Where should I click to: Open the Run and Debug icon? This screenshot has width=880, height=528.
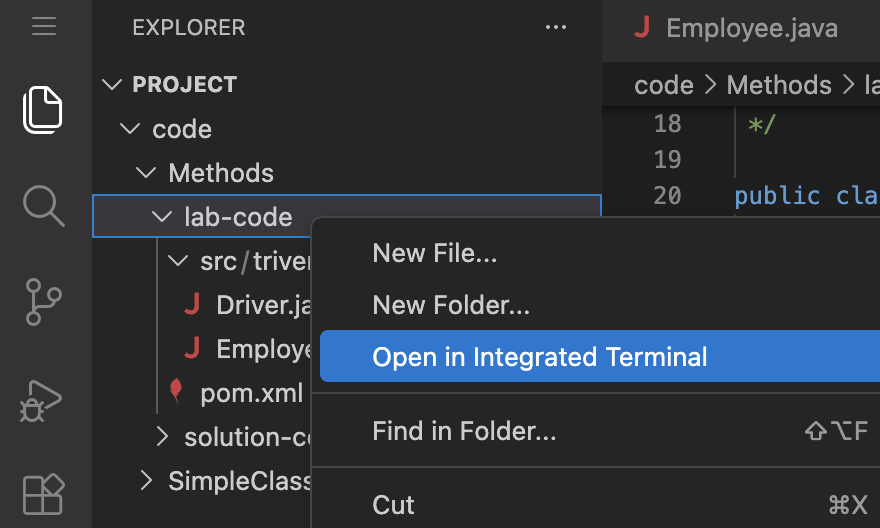[x=41, y=401]
